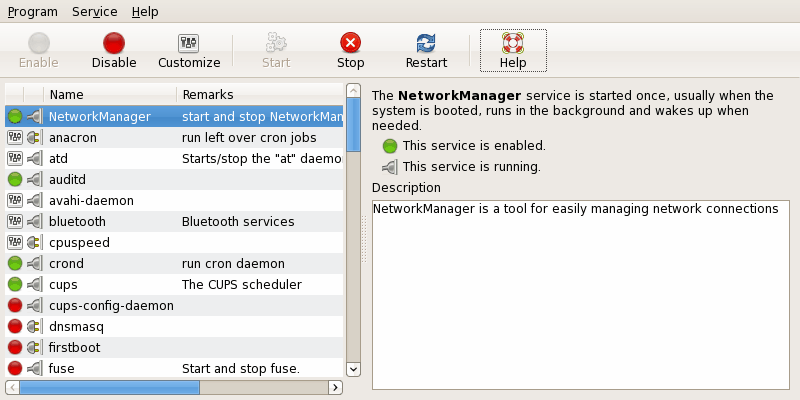Restart the NetworkManager service
This screenshot has height=400, width=800.
[x=426, y=43]
